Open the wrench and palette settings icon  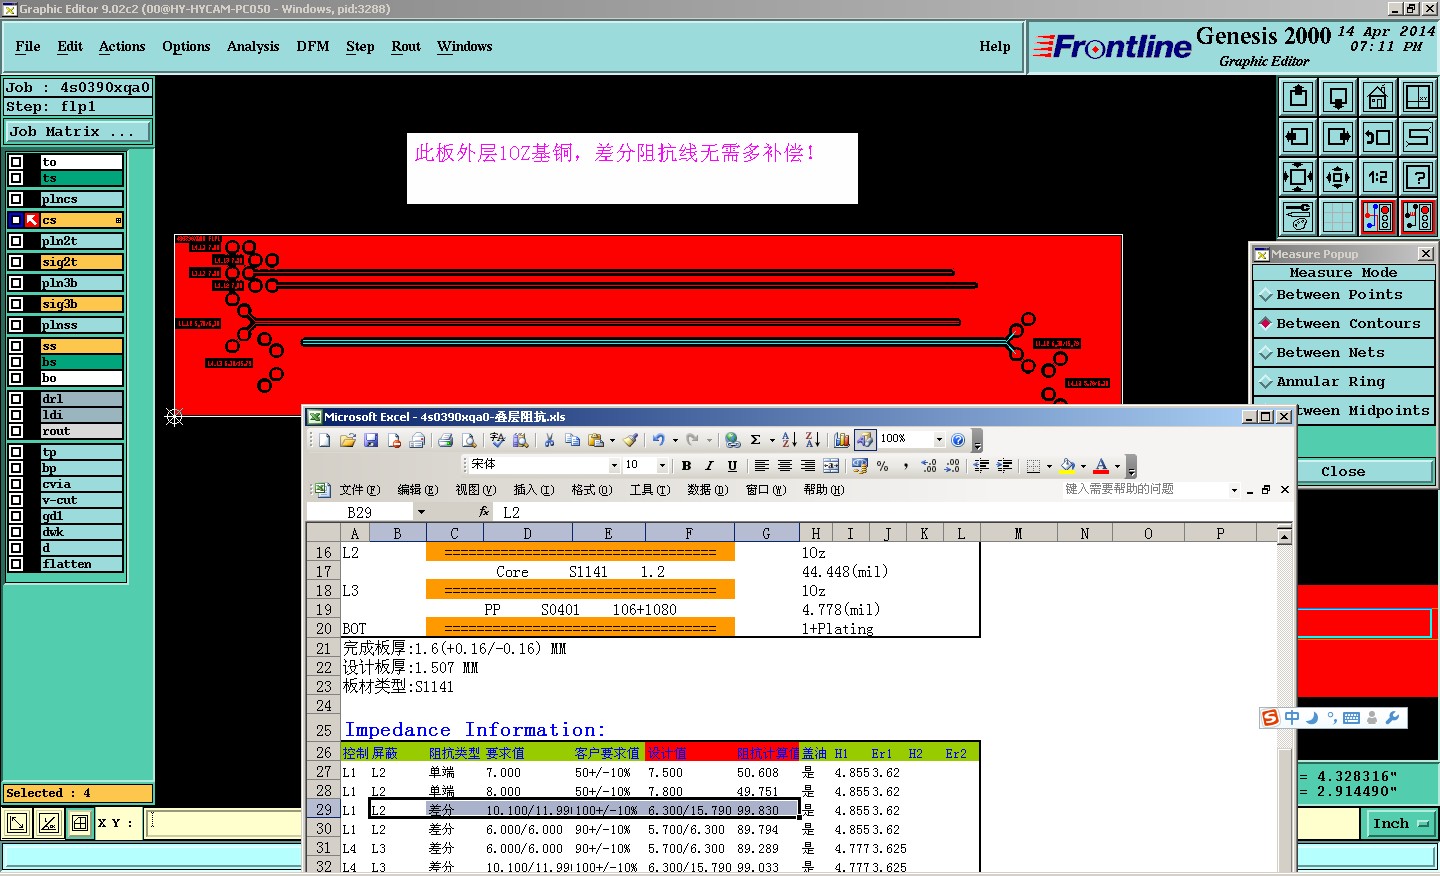pyautogui.click(x=1298, y=217)
